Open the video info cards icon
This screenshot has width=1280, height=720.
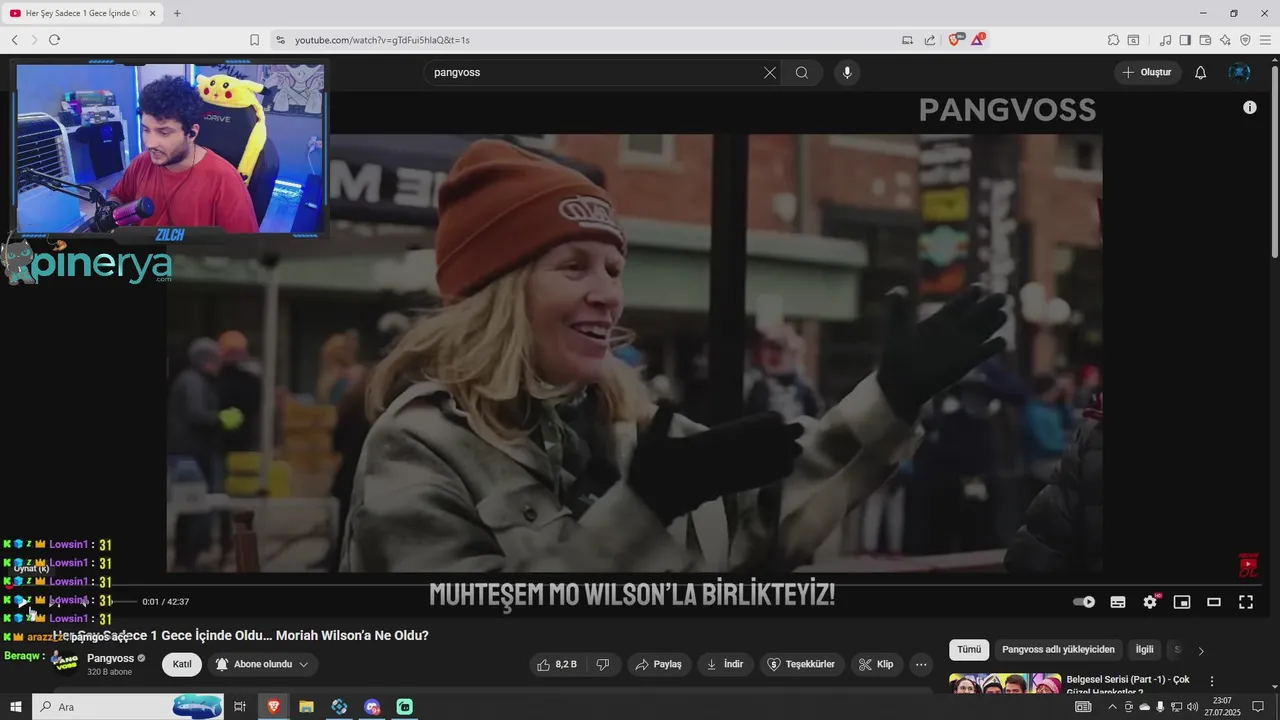coord(1250,107)
